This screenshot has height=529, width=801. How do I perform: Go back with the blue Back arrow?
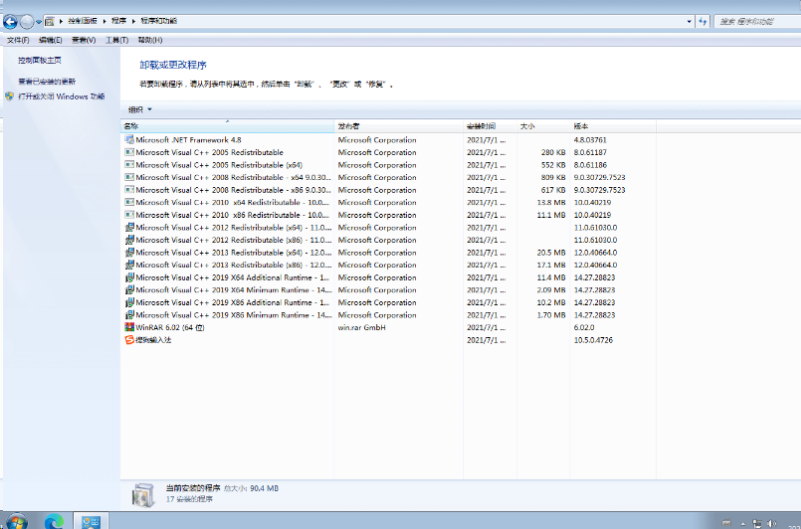(x=10, y=21)
